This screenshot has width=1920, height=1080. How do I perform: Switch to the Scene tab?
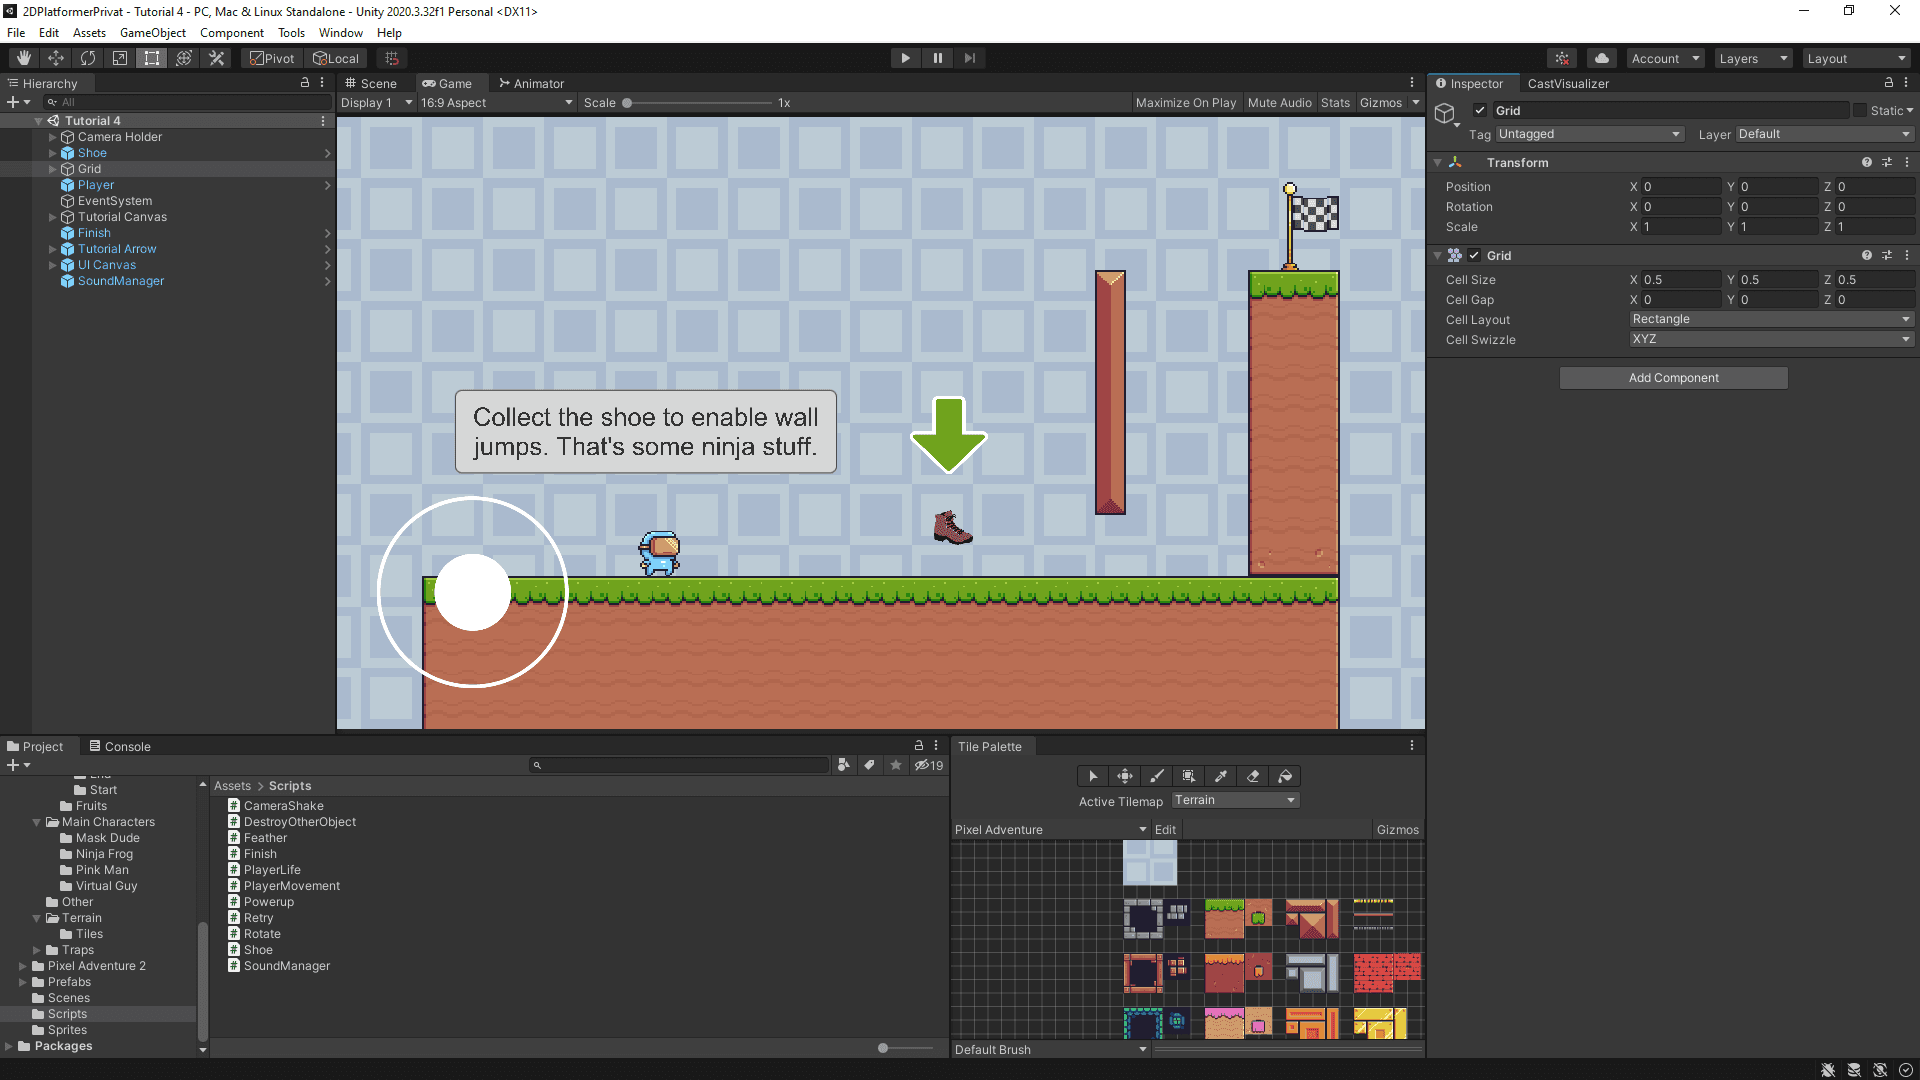click(x=371, y=83)
